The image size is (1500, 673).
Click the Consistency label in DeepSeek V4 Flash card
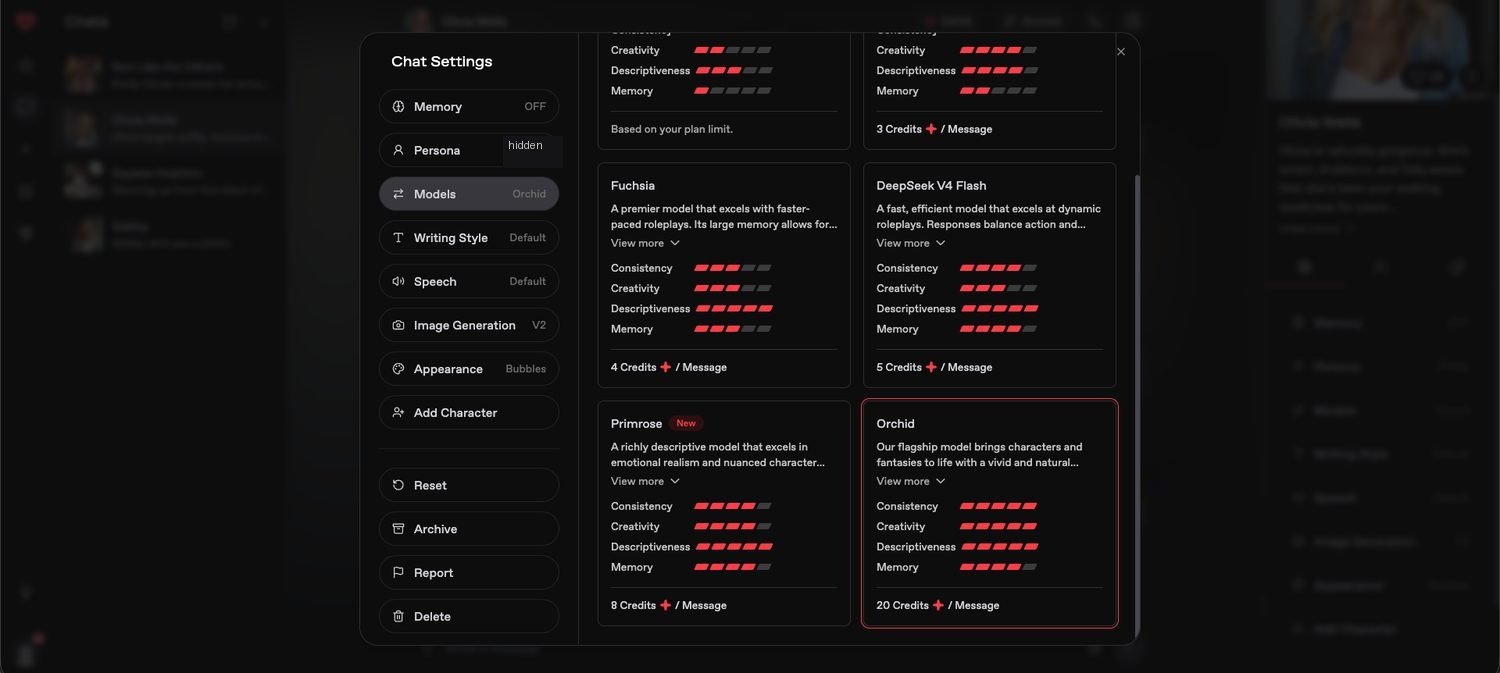[x=907, y=268]
